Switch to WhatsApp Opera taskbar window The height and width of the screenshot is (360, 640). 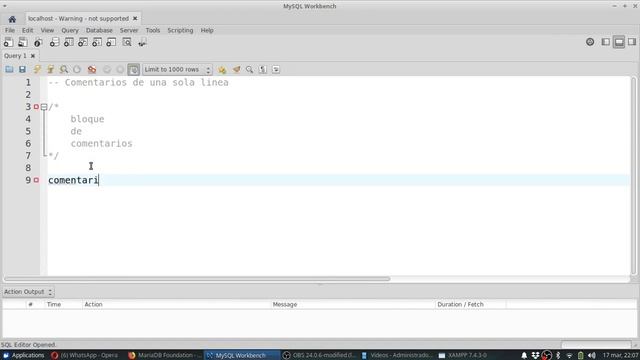pyautogui.click(x=85, y=355)
